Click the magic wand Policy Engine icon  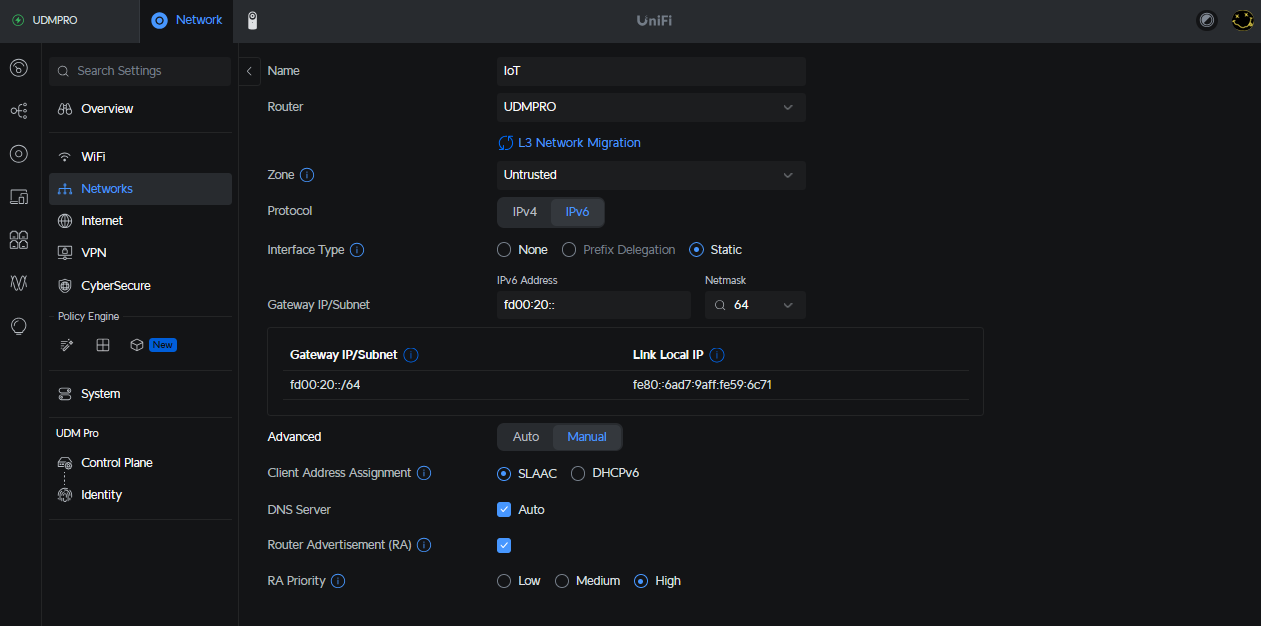(67, 345)
